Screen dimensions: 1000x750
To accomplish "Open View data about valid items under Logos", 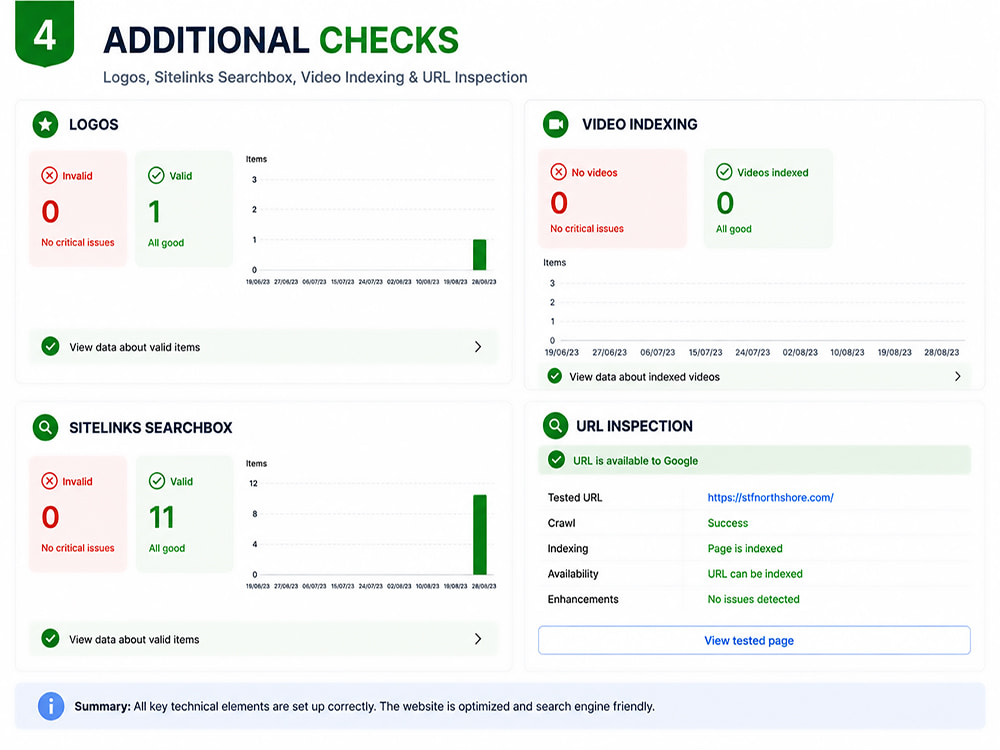I will (x=263, y=346).
